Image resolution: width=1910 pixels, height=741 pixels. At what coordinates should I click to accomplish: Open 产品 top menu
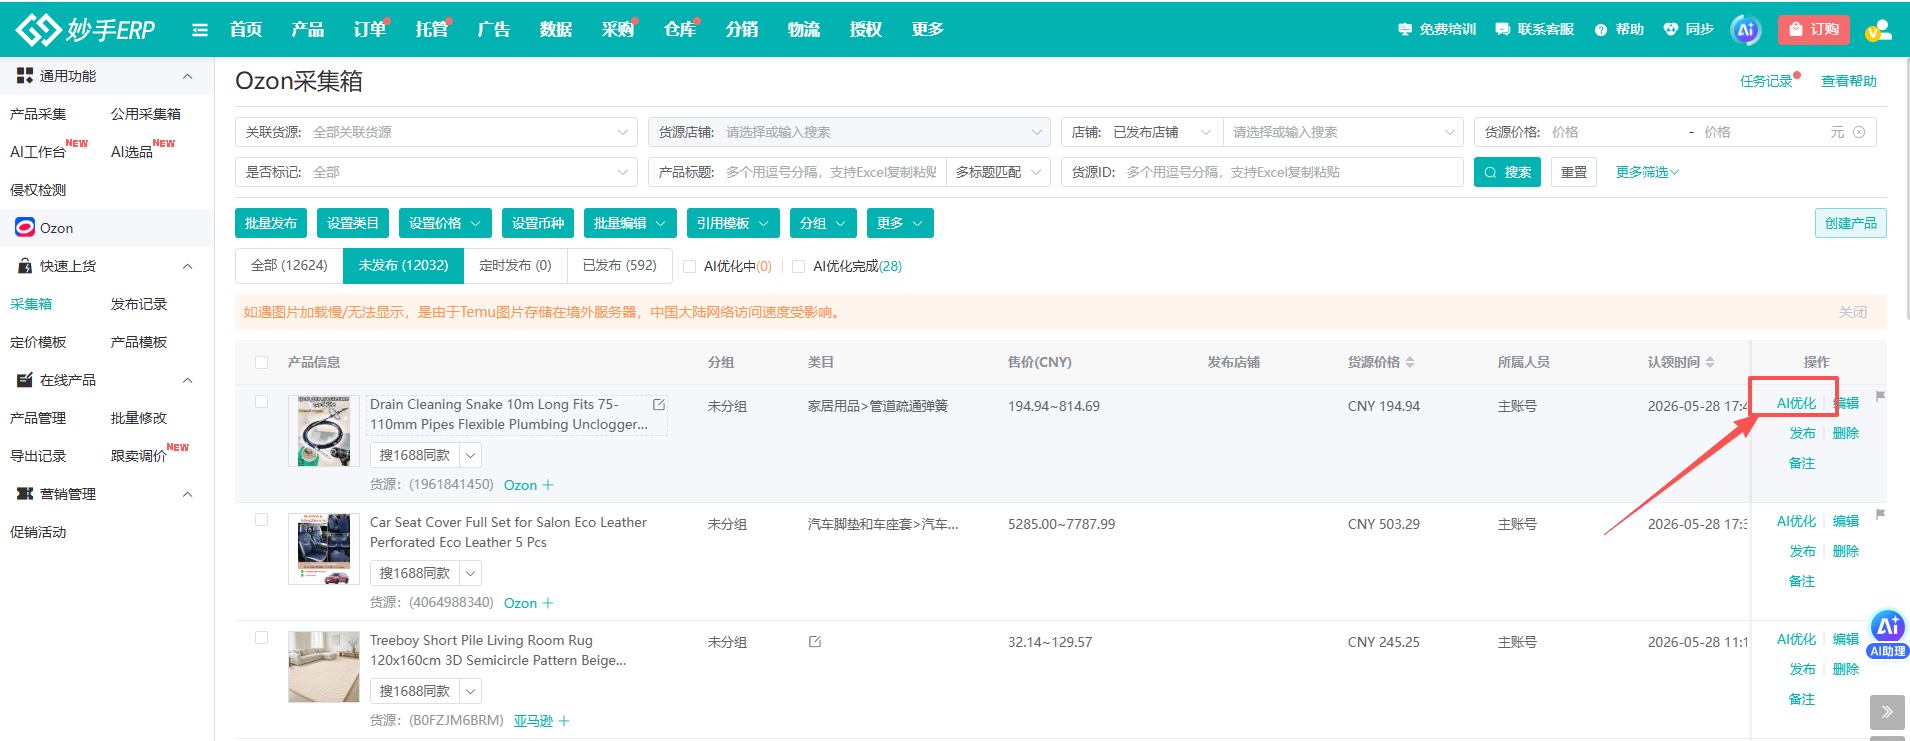[x=307, y=30]
